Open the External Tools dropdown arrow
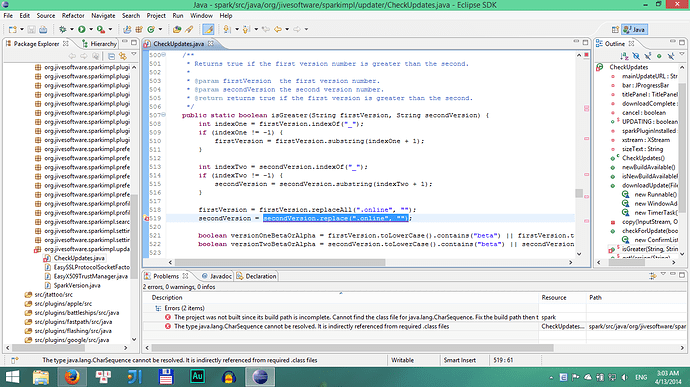Image resolution: width=690 pixels, height=387 pixels. click(110, 29)
